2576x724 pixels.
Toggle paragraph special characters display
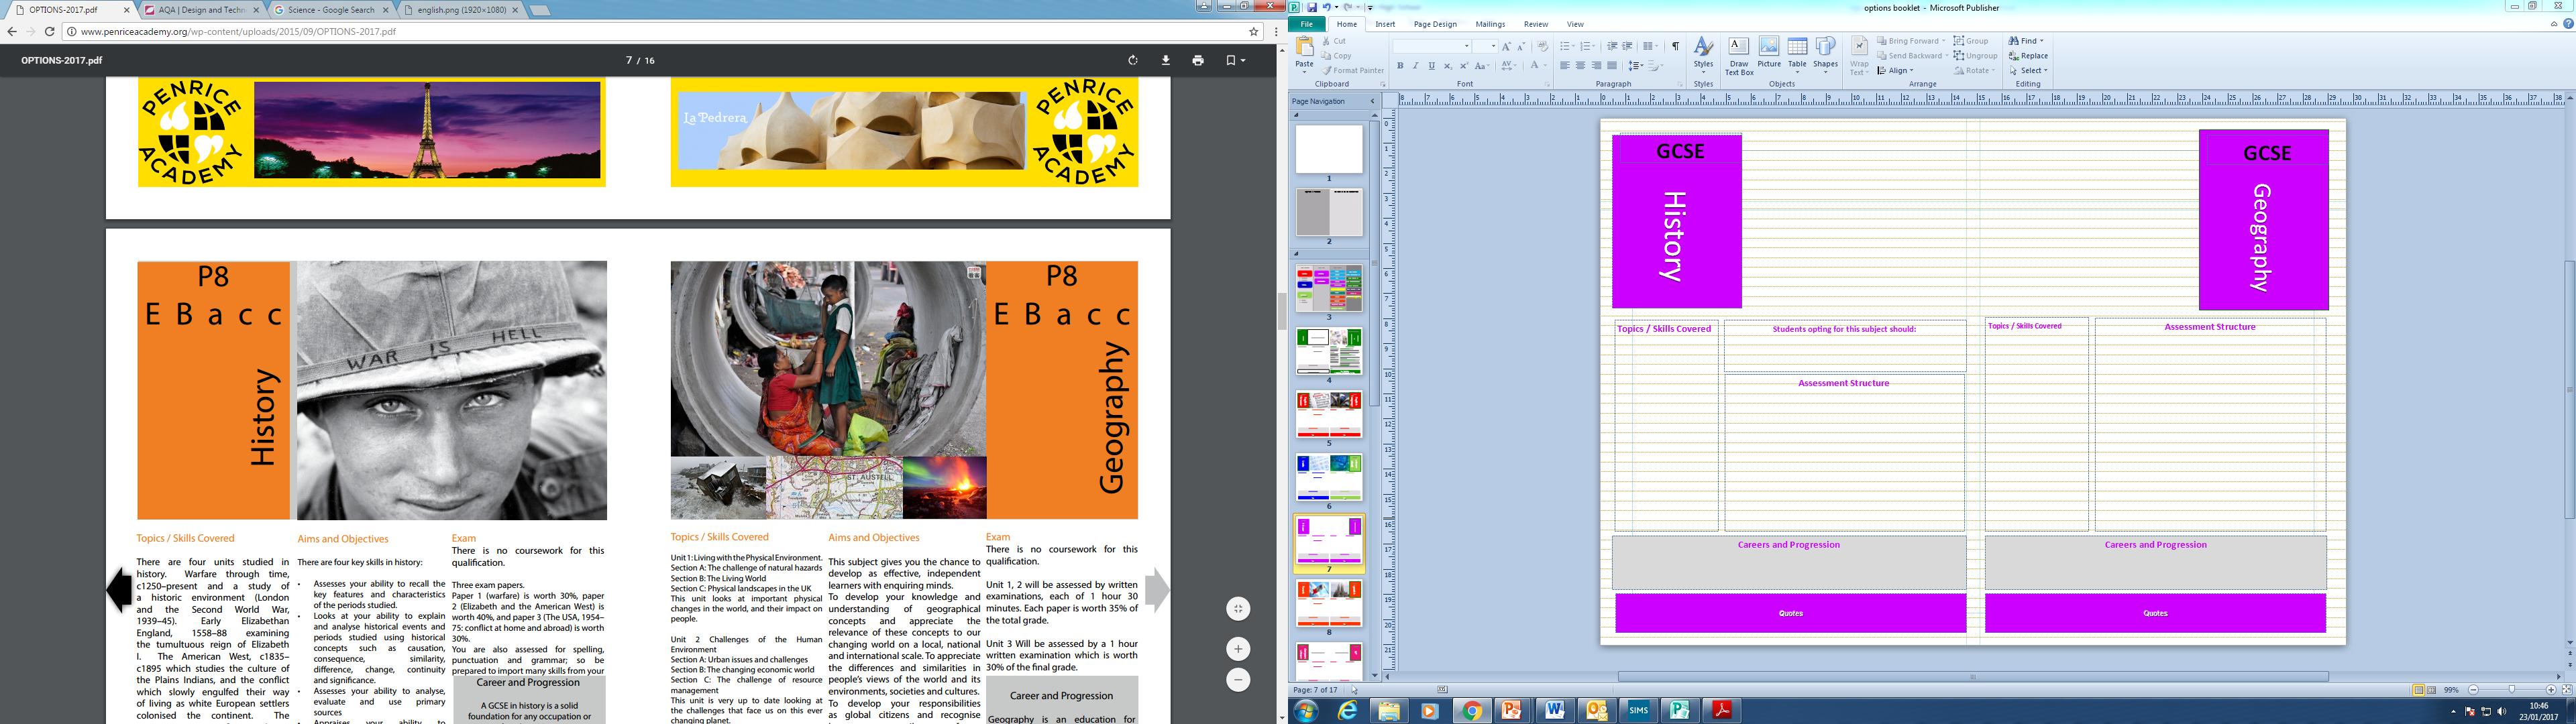click(x=1675, y=46)
